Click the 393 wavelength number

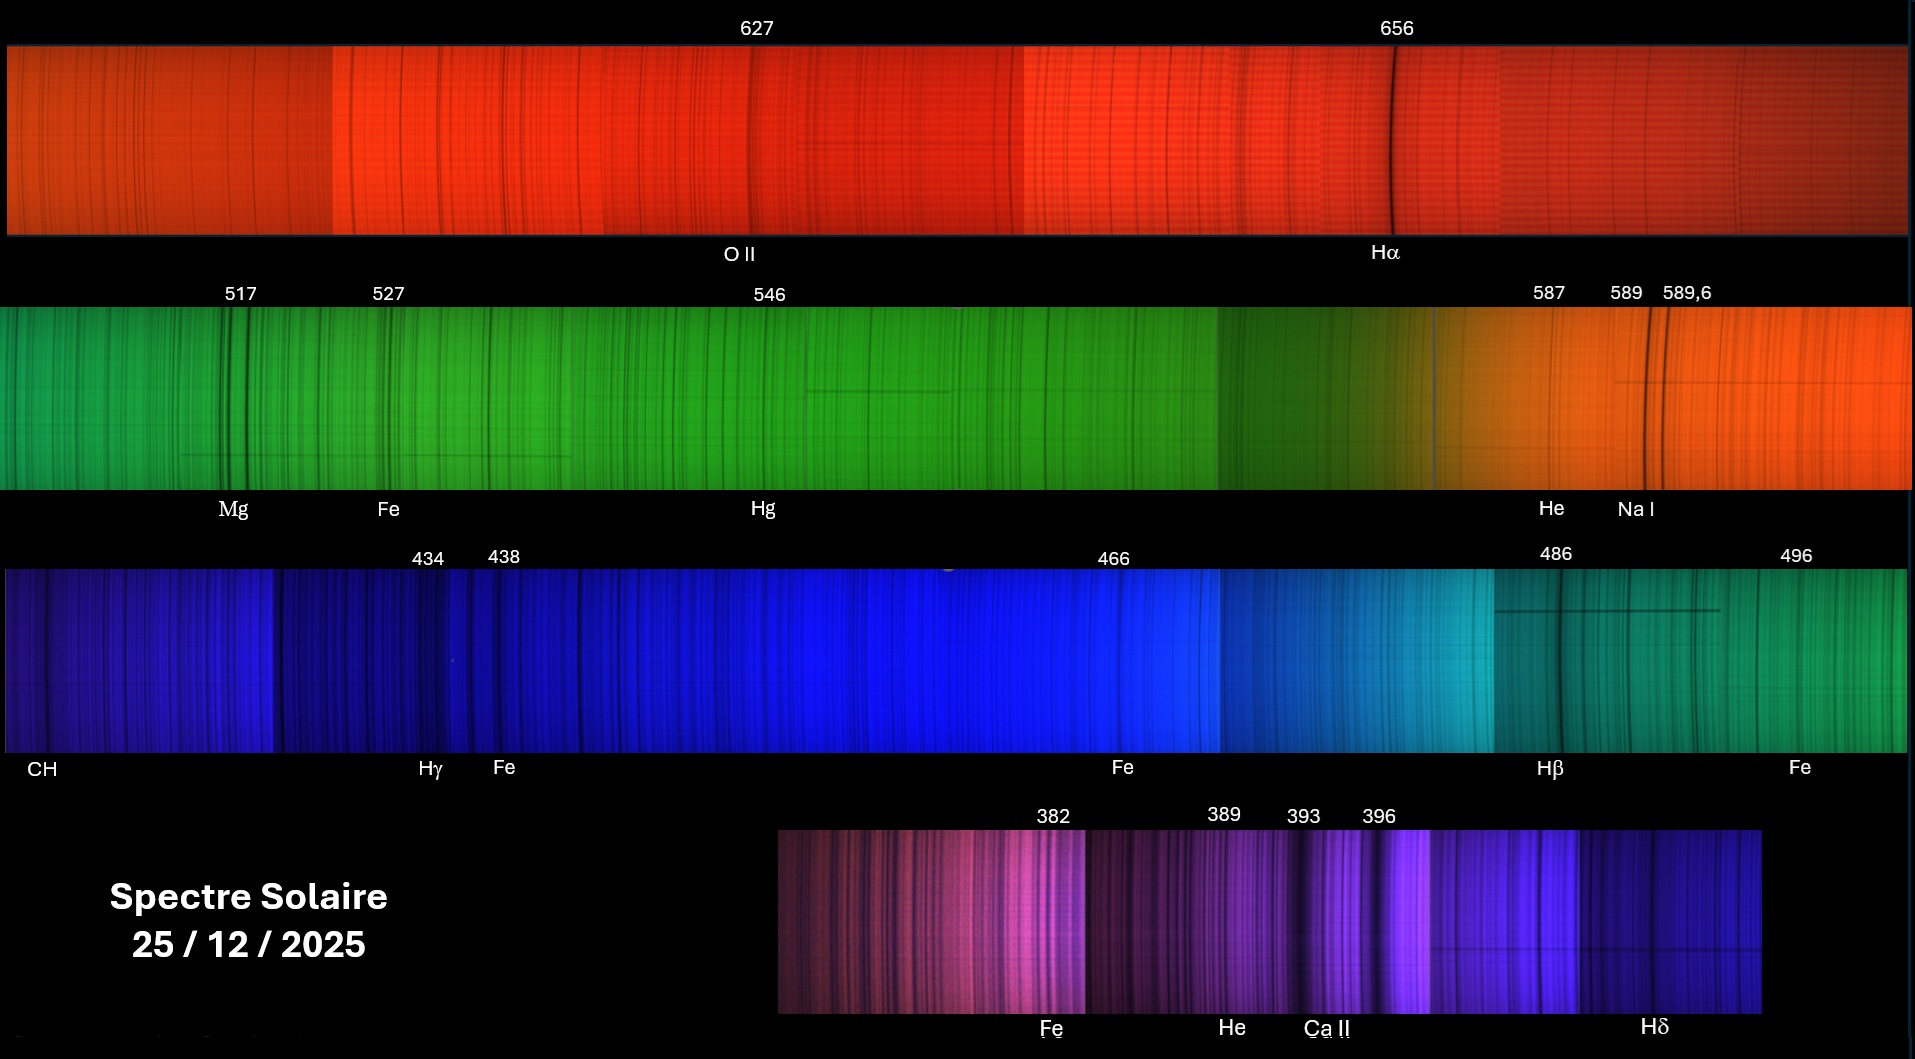click(1303, 817)
